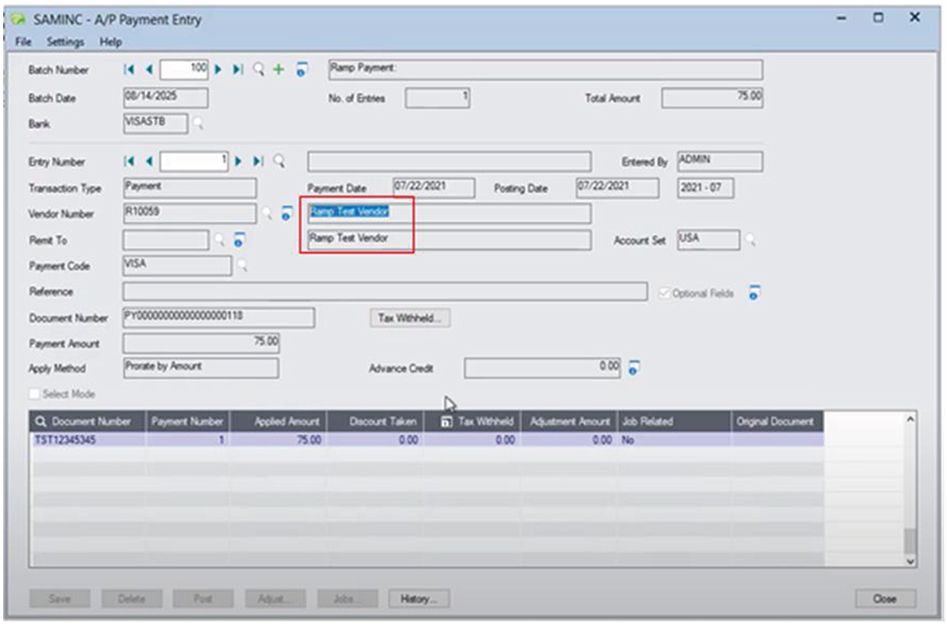Open Optional Fields zoom icon
Screen dimensions: 947x625
point(754,293)
